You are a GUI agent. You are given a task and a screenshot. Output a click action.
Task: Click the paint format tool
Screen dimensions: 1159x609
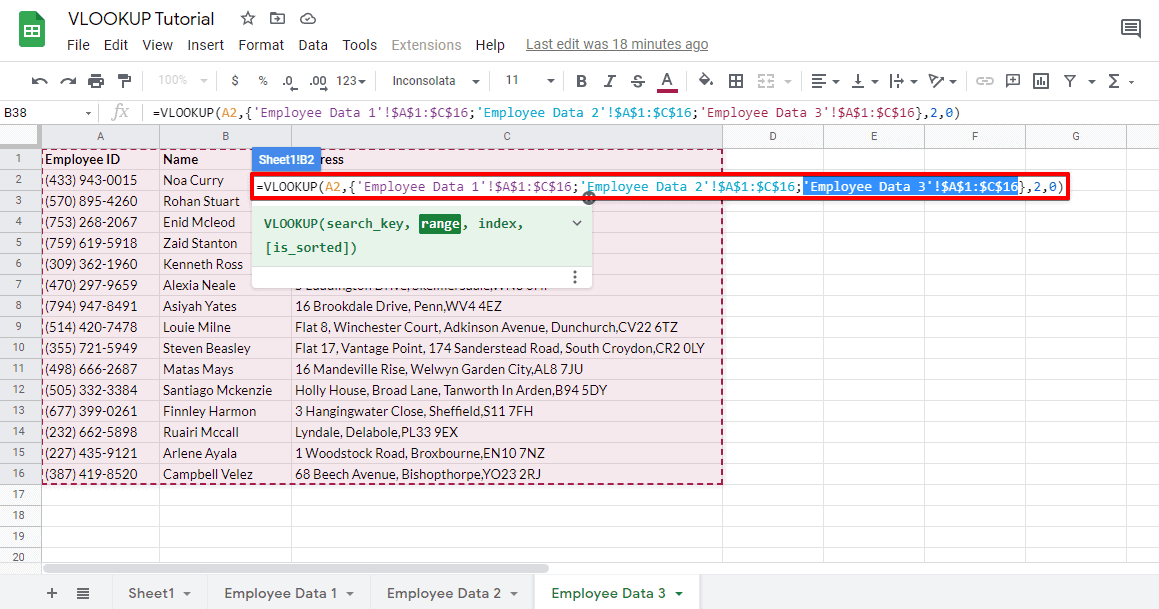pyautogui.click(x=125, y=80)
